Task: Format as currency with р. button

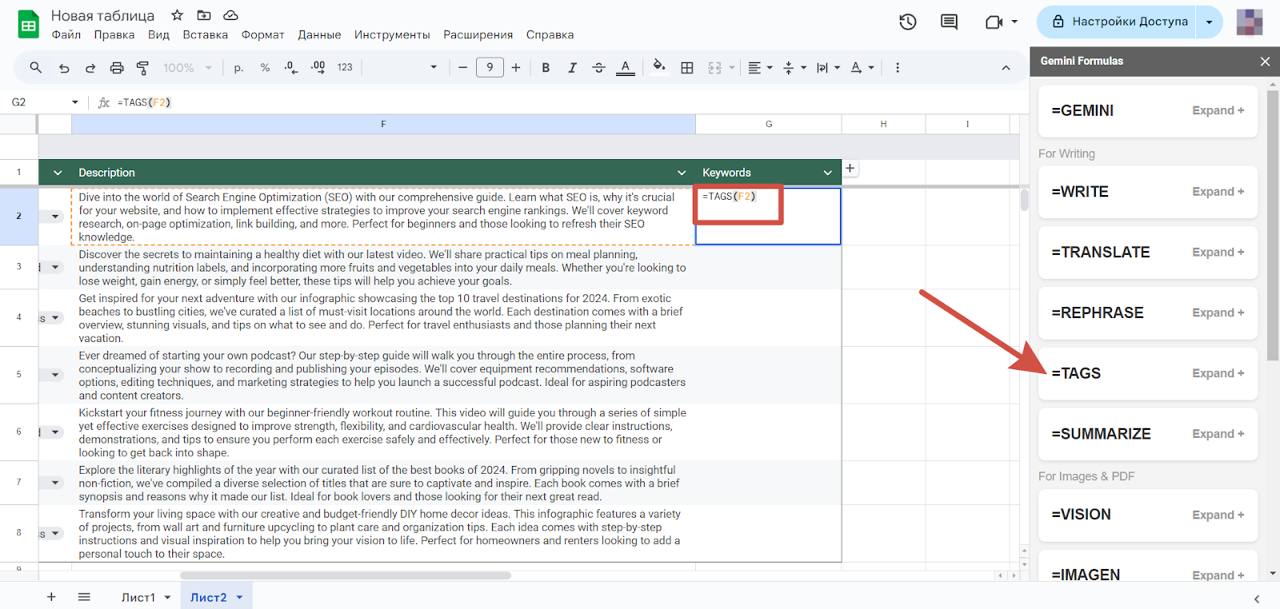Action: pyautogui.click(x=239, y=68)
